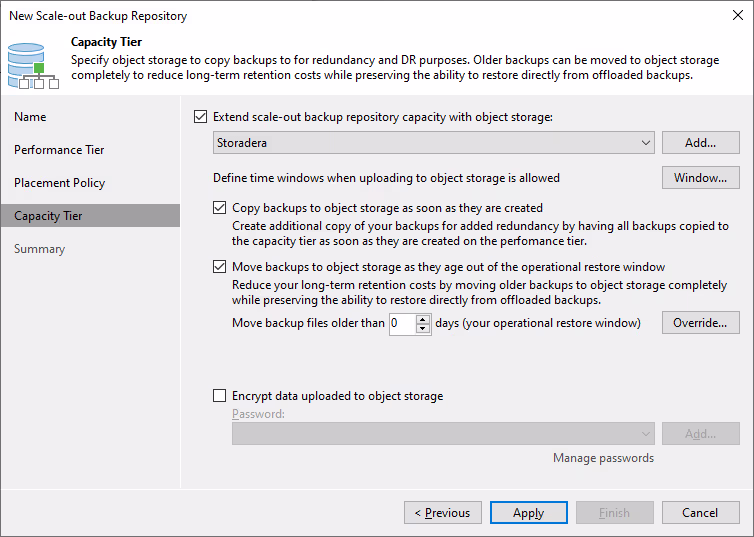Decrease the days value with down arrow
Screen dimensions: 754x537
point(423,329)
